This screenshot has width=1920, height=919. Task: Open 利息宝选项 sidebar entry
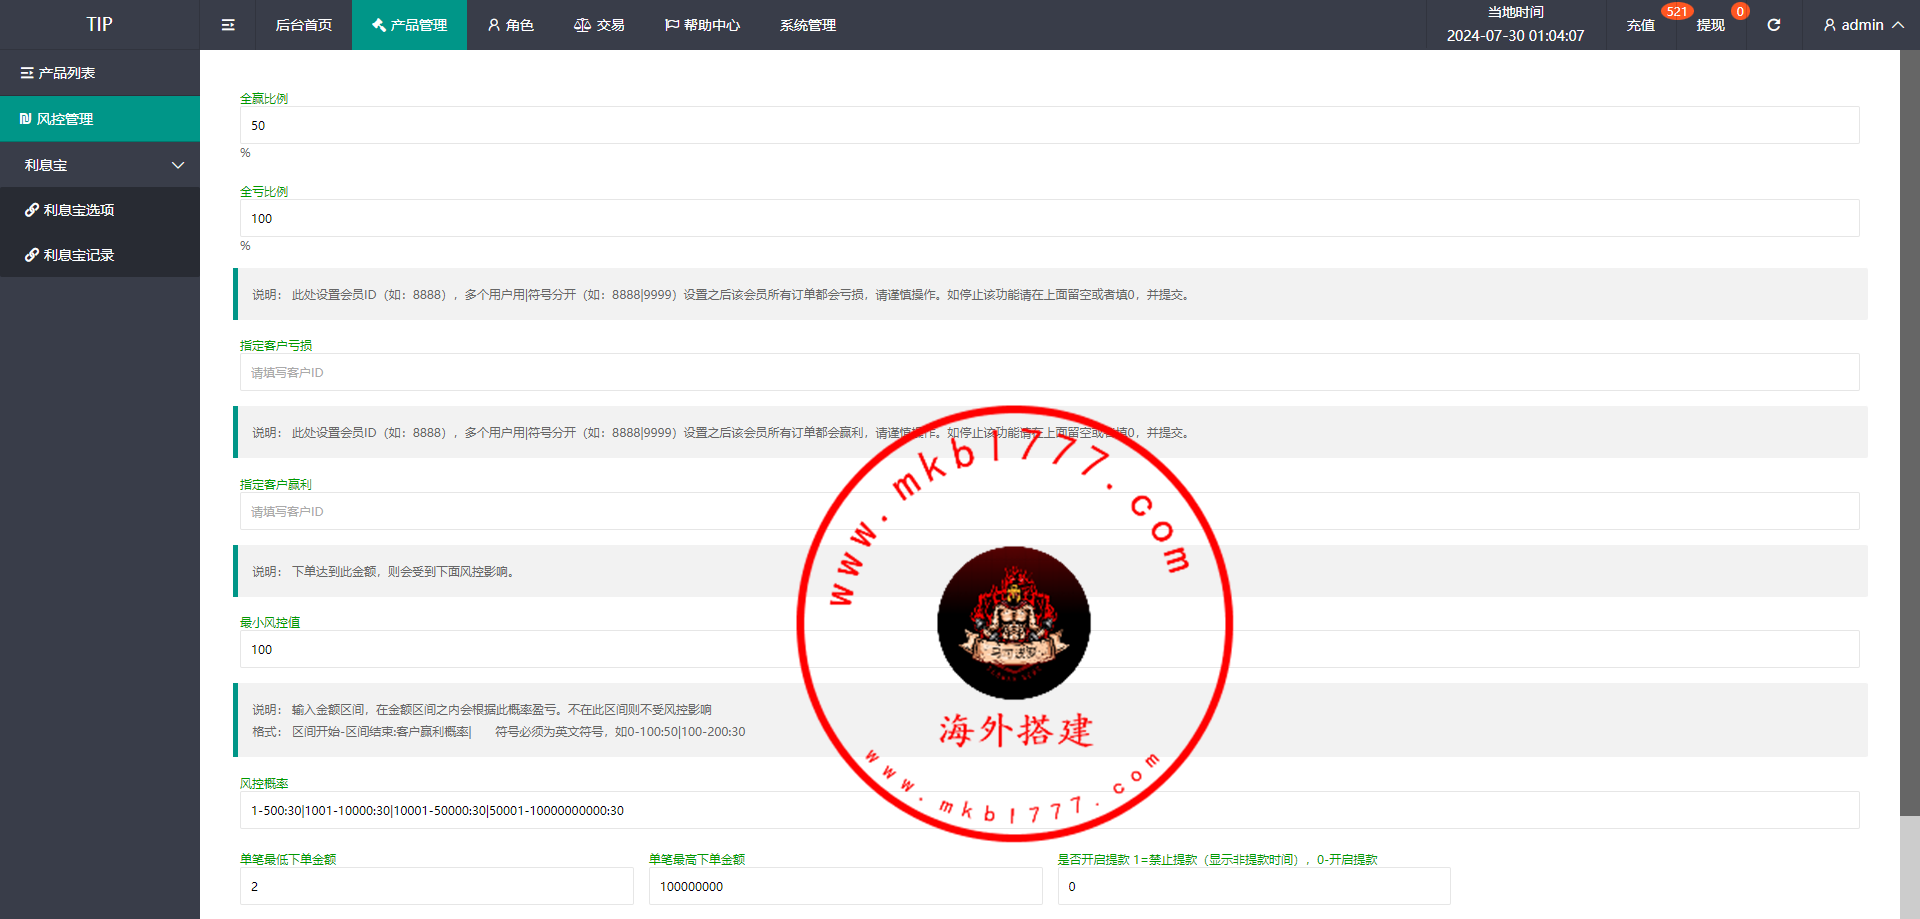100,210
